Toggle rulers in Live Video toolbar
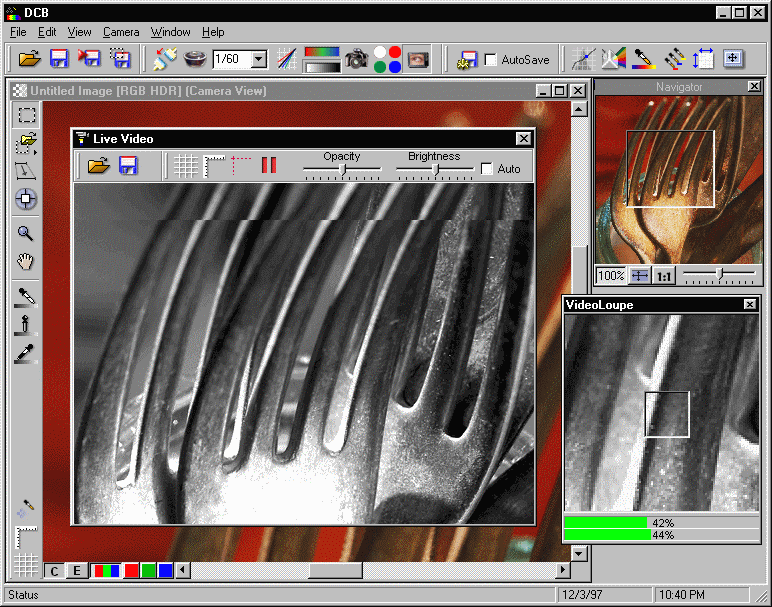Viewport: 772px width, 607px height. pos(214,166)
